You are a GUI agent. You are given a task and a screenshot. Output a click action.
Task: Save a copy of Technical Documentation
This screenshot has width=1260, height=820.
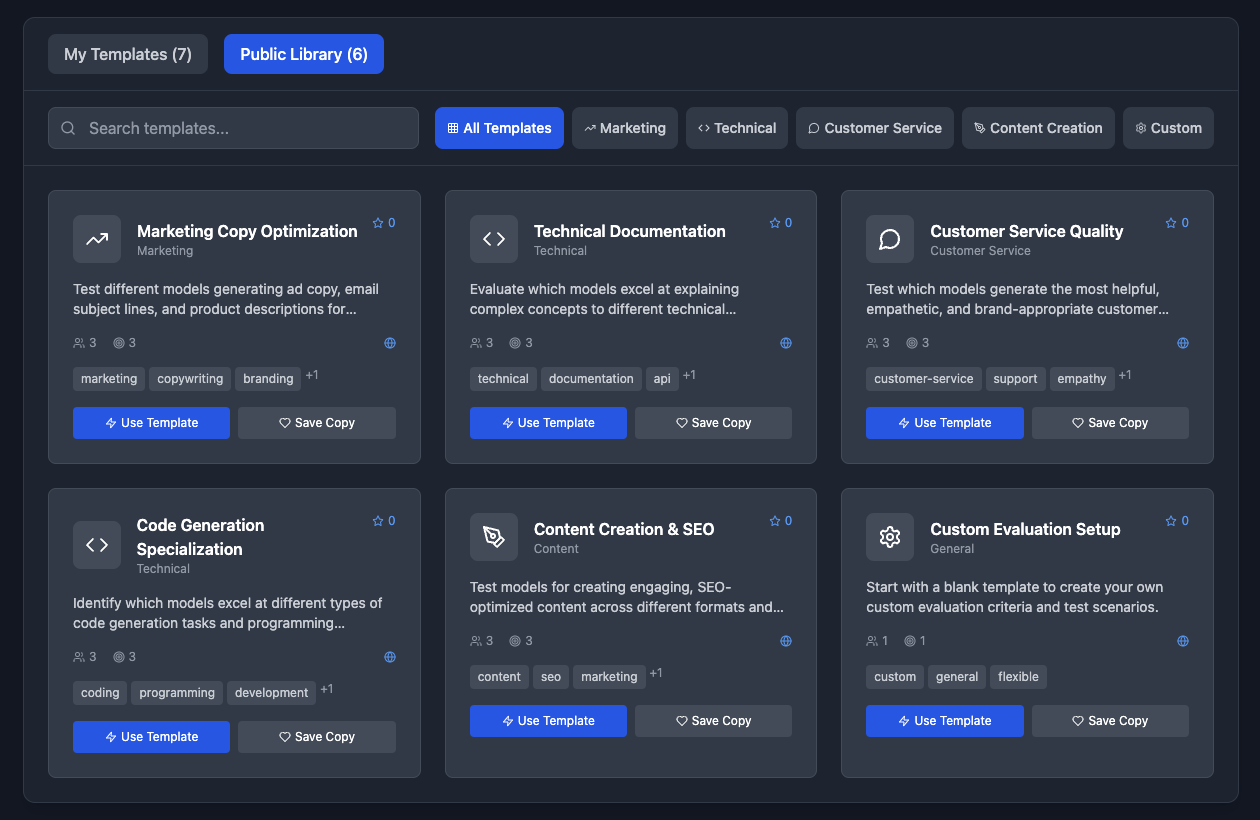(x=713, y=423)
